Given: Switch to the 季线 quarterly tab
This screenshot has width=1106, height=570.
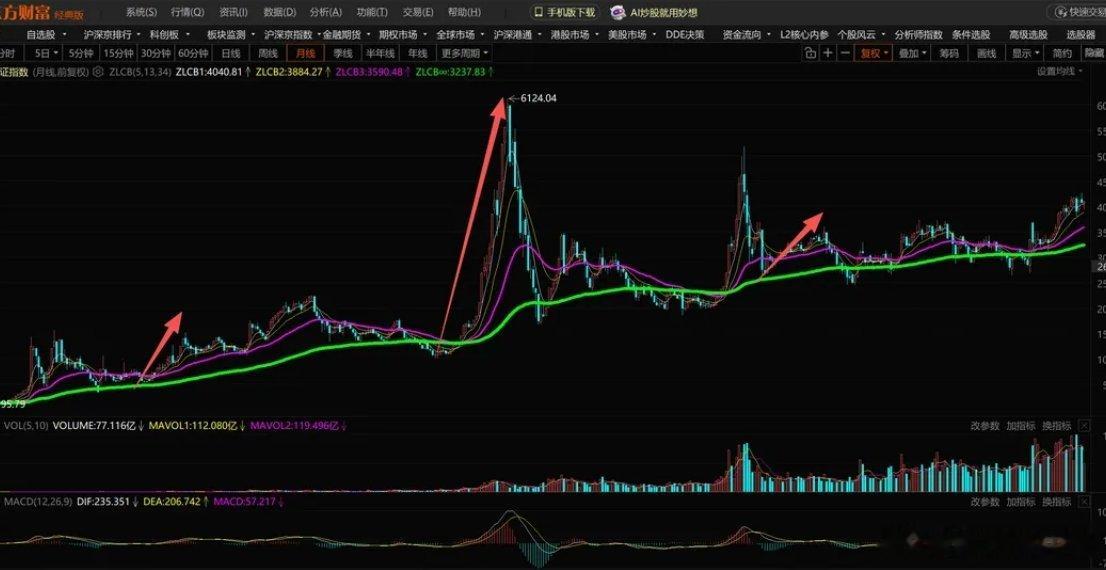Looking at the screenshot, I should point(343,53).
